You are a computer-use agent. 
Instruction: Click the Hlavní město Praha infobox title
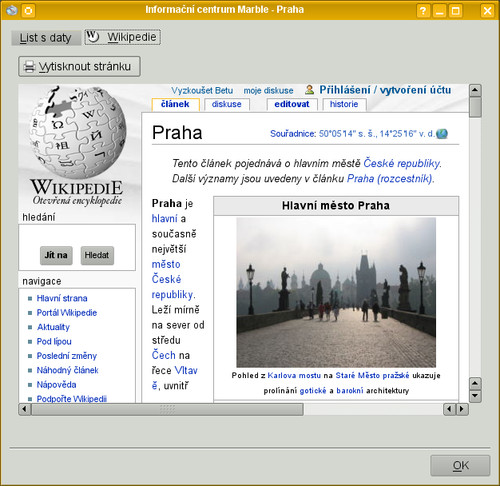click(336, 206)
